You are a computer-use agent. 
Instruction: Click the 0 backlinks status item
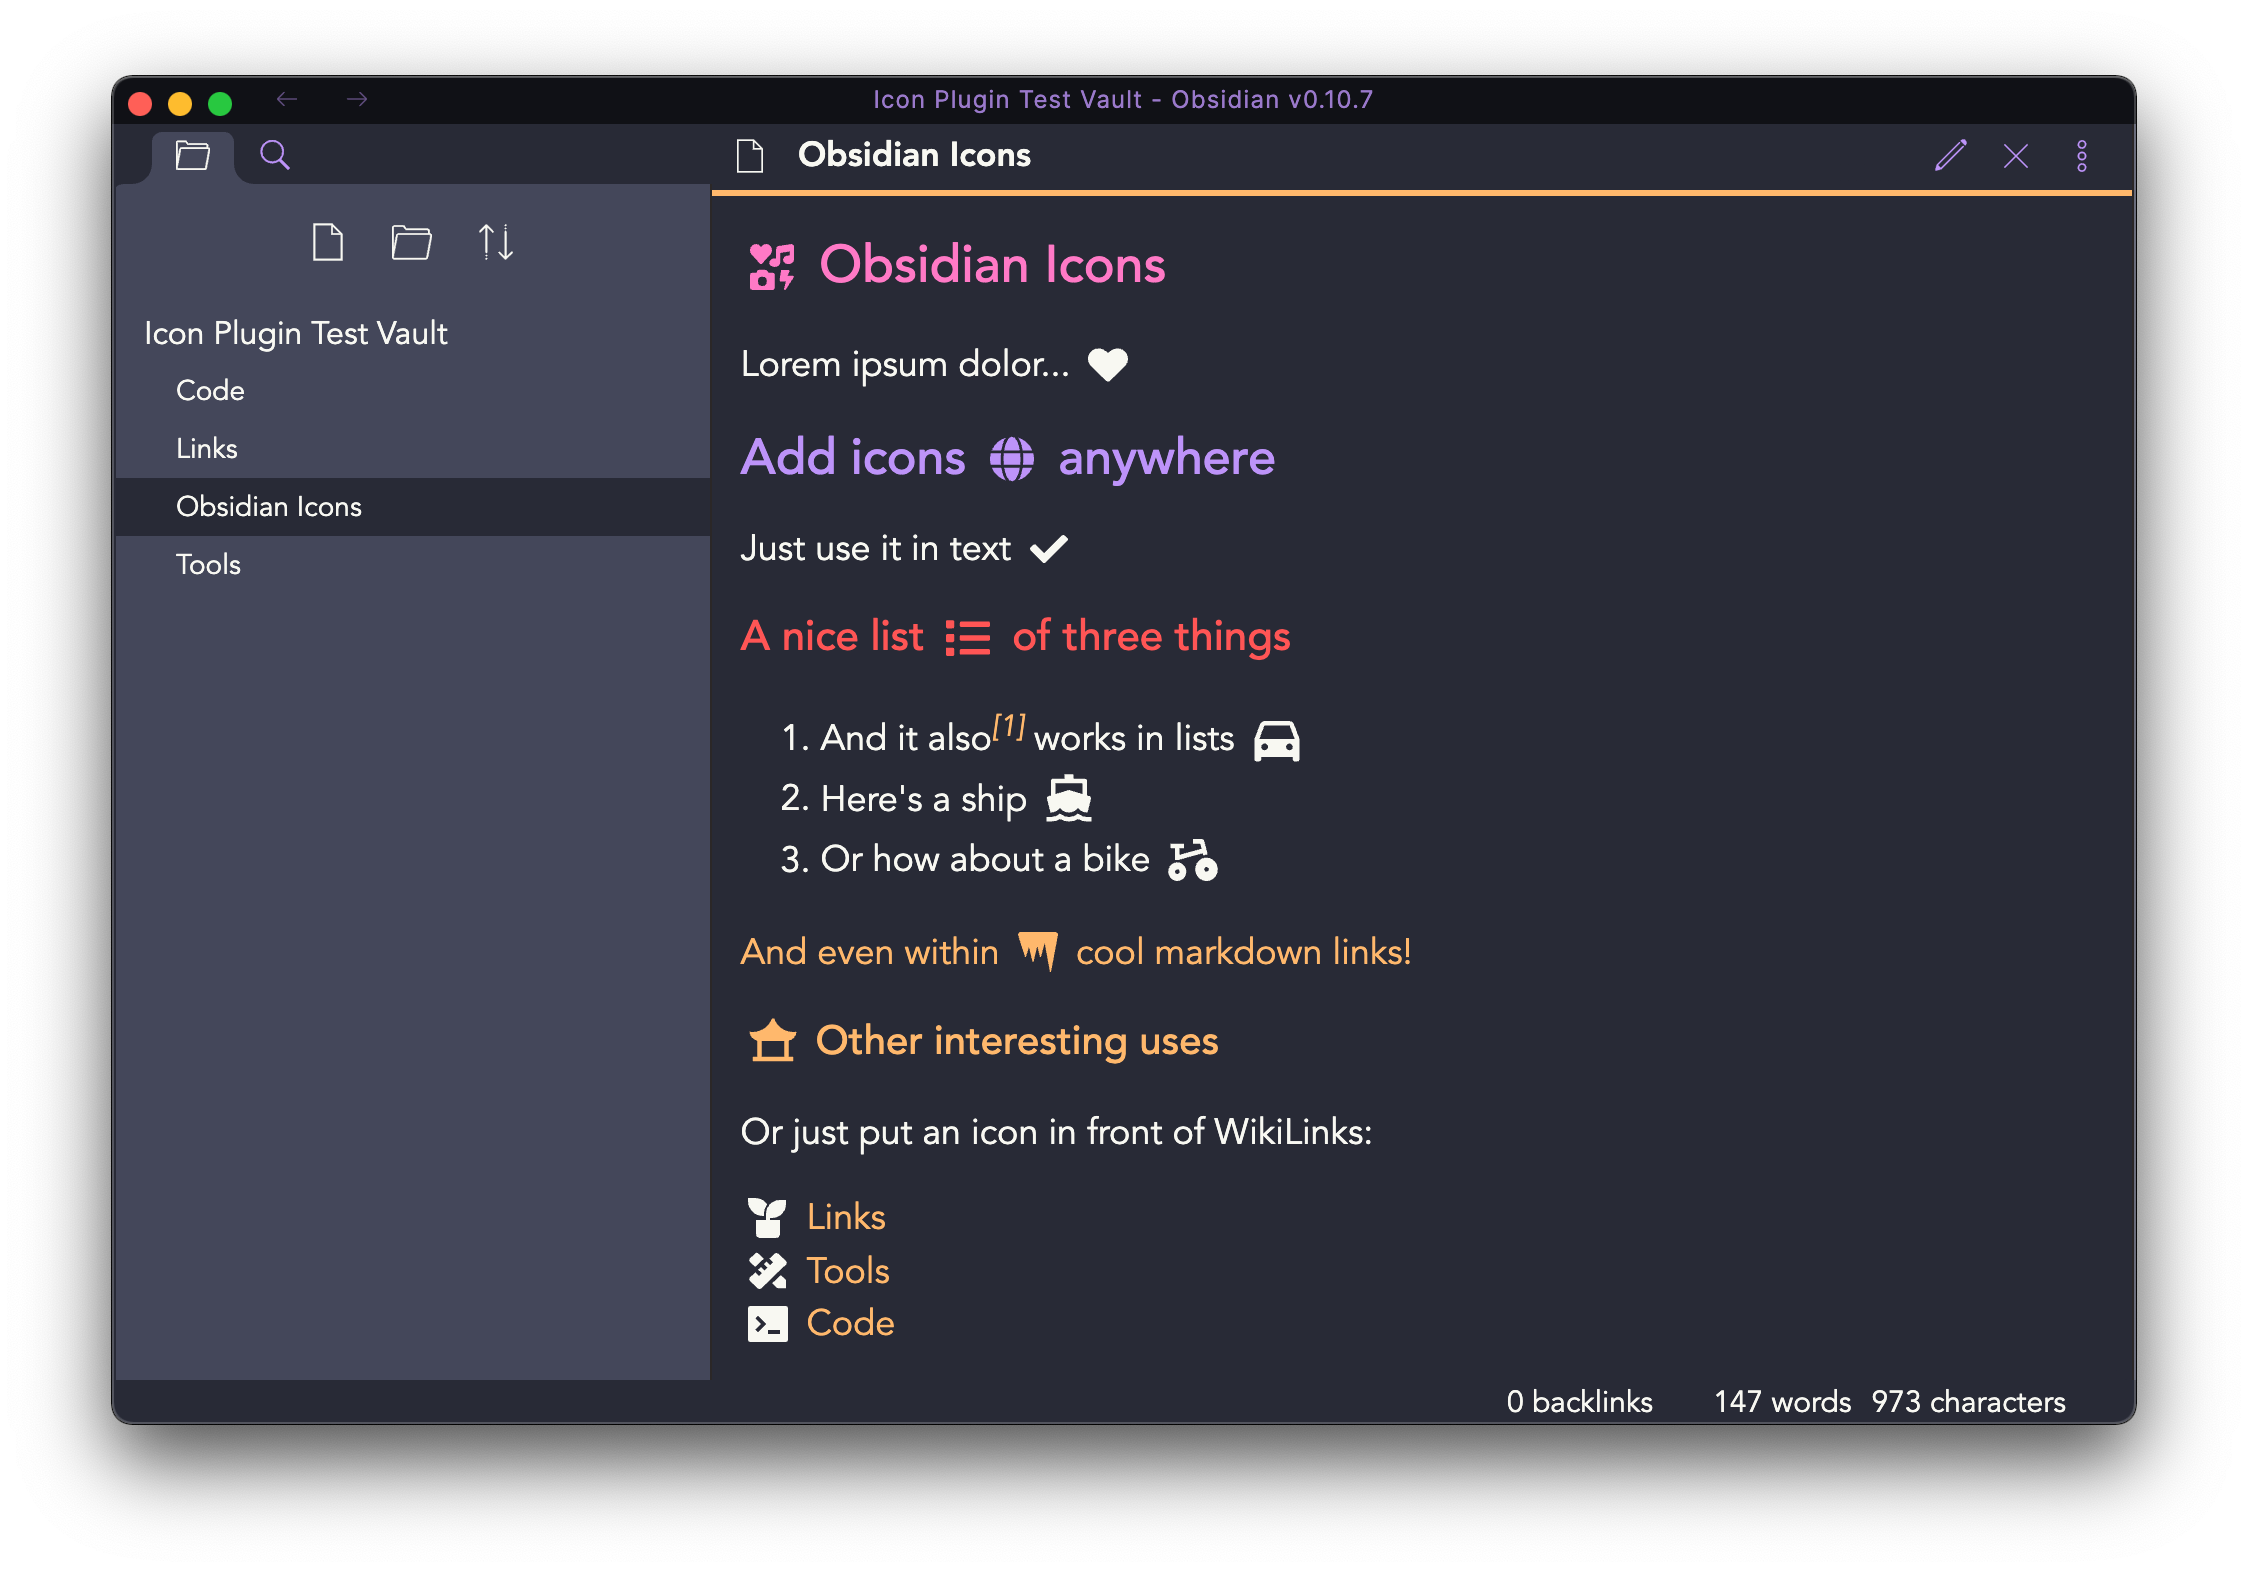(x=1579, y=1401)
